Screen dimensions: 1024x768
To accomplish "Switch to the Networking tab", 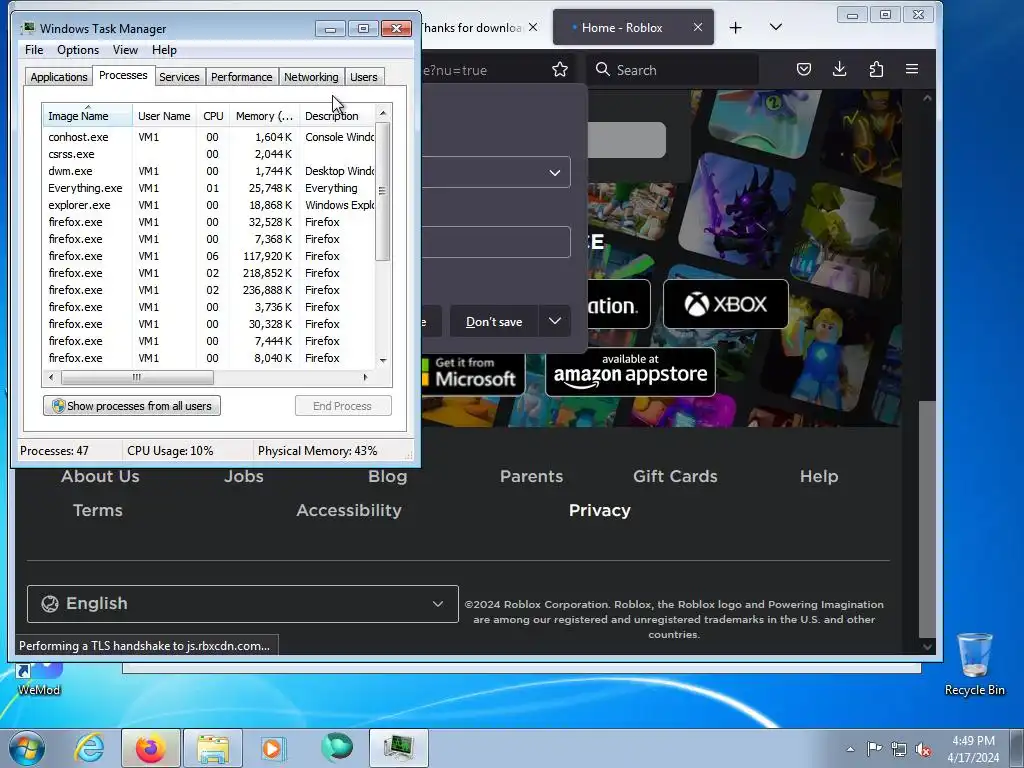I will [x=311, y=77].
